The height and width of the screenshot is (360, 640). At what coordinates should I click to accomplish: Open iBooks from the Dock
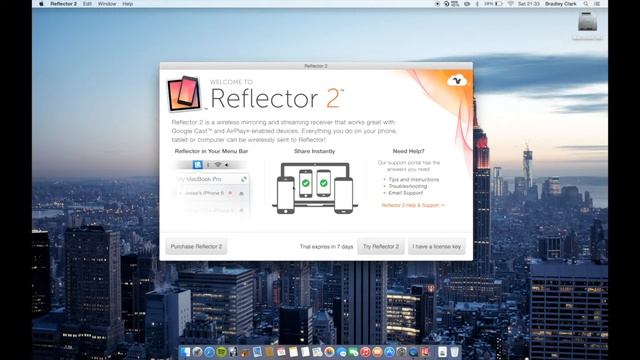(x=377, y=352)
